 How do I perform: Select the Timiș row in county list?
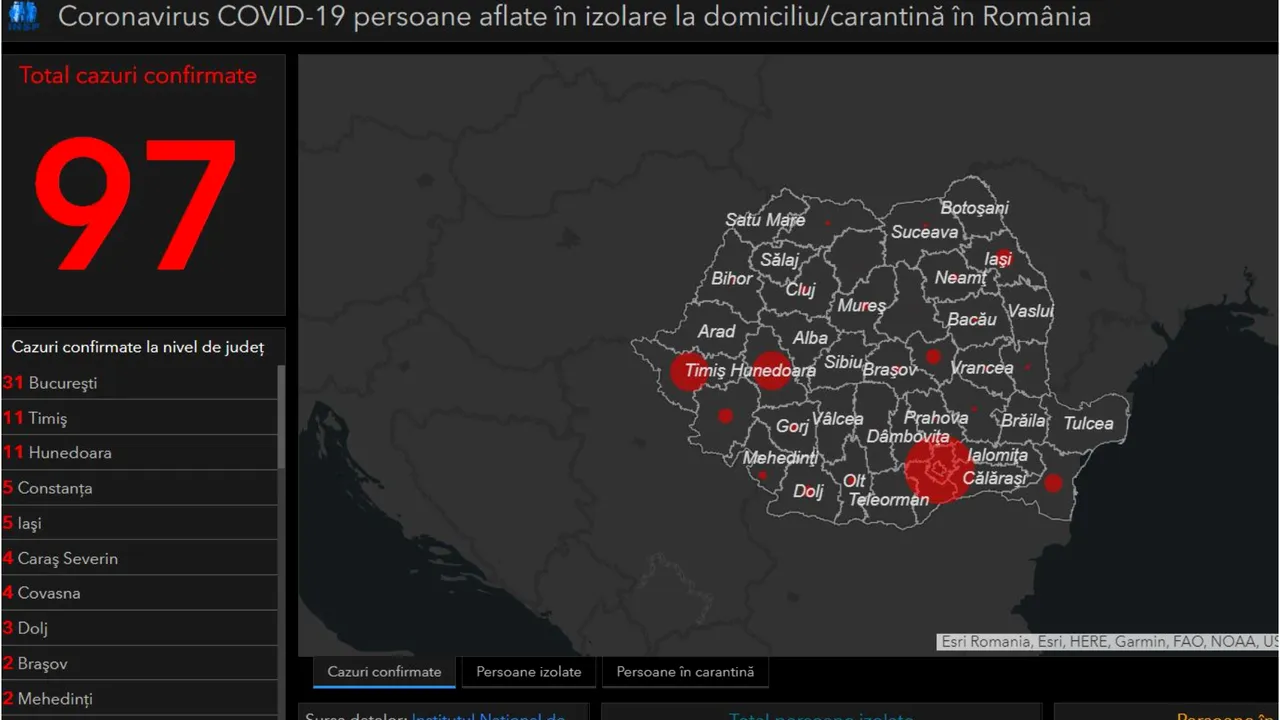point(140,418)
